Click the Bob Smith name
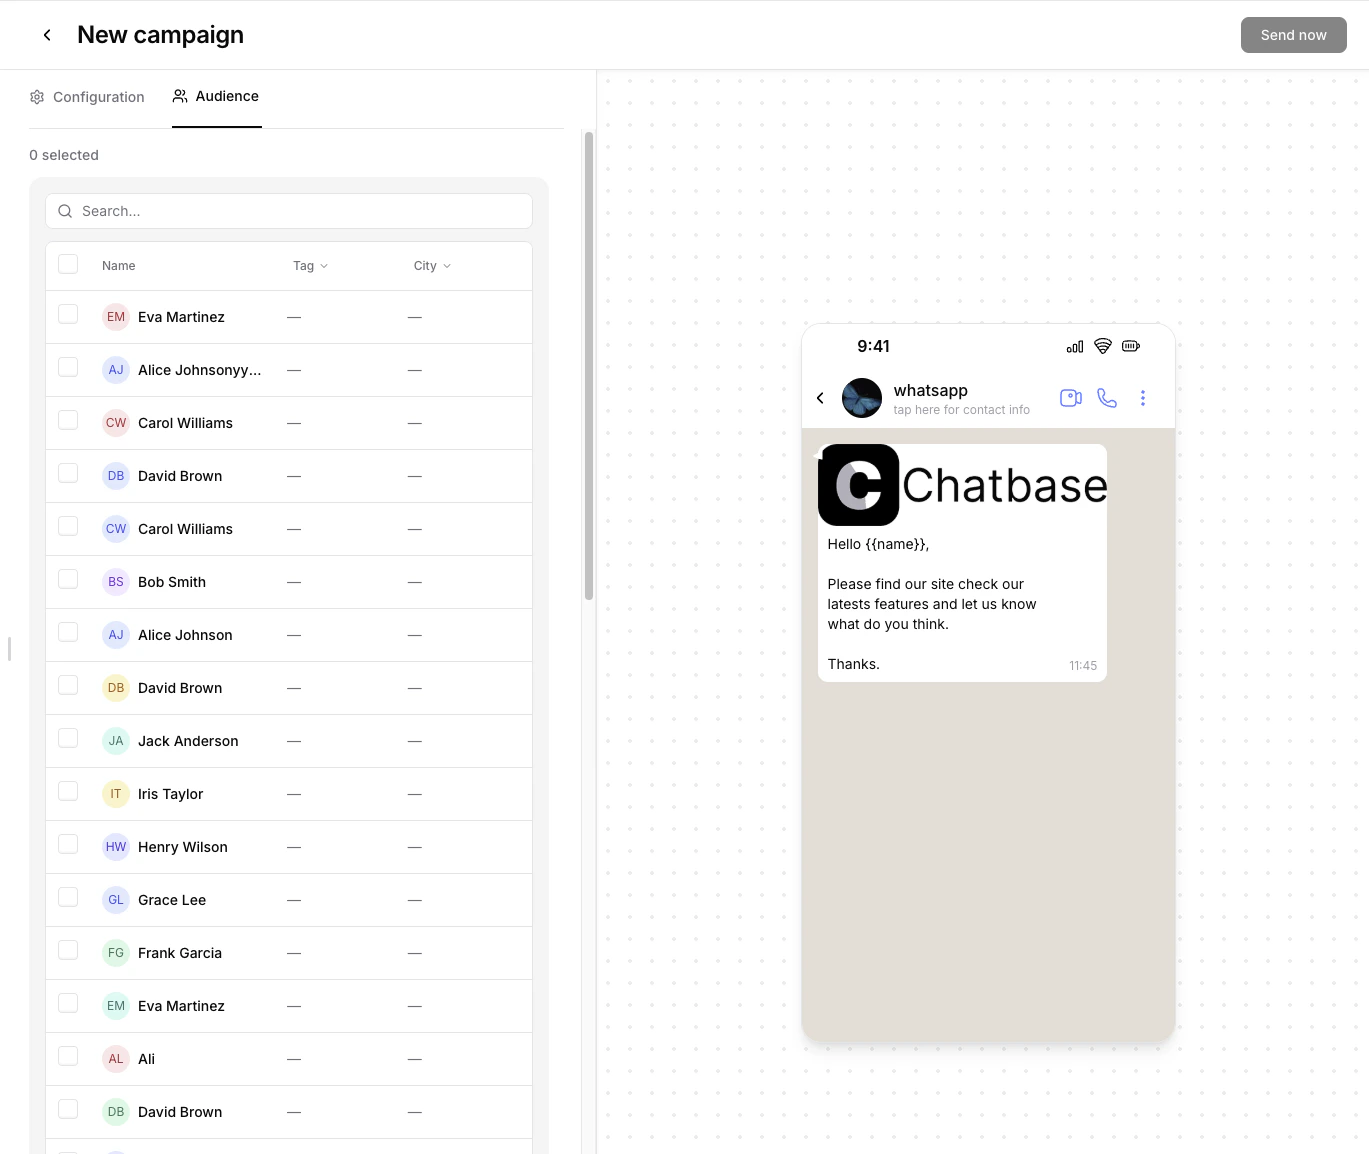The image size is (1369, 1154). click(172, 582)
